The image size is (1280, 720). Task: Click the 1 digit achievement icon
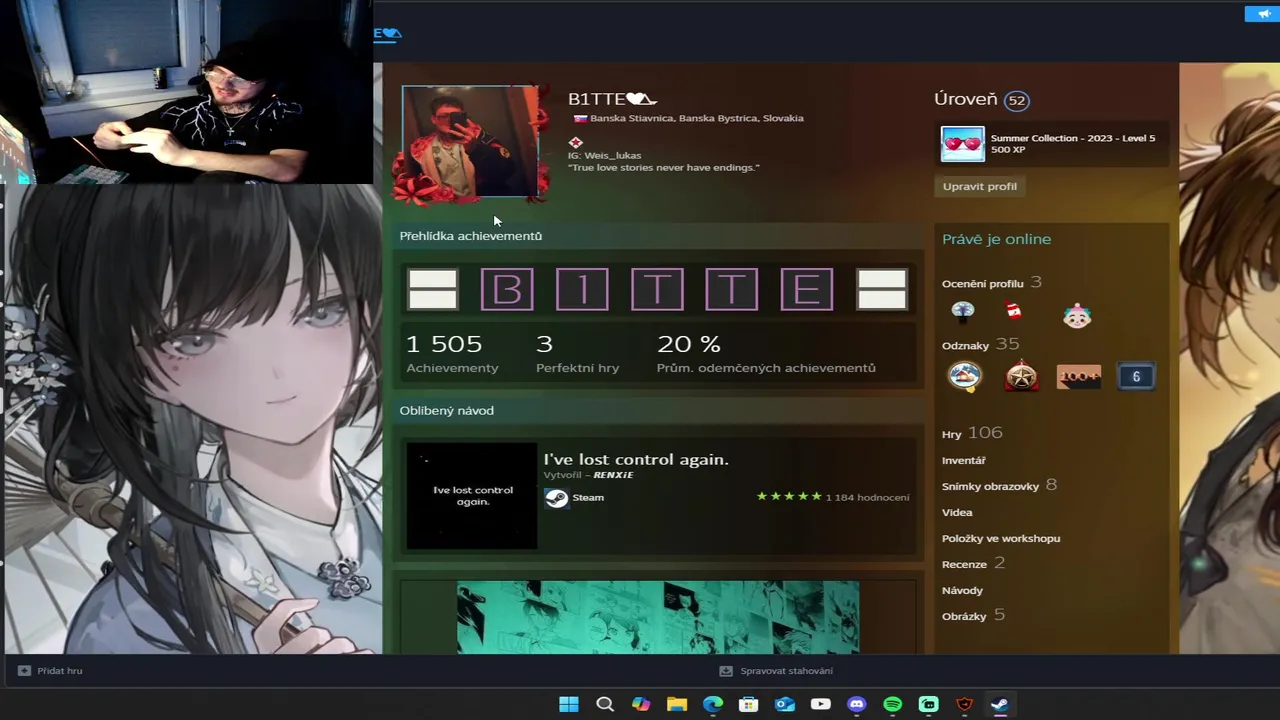pyautogui.click(x=582, y=290)
